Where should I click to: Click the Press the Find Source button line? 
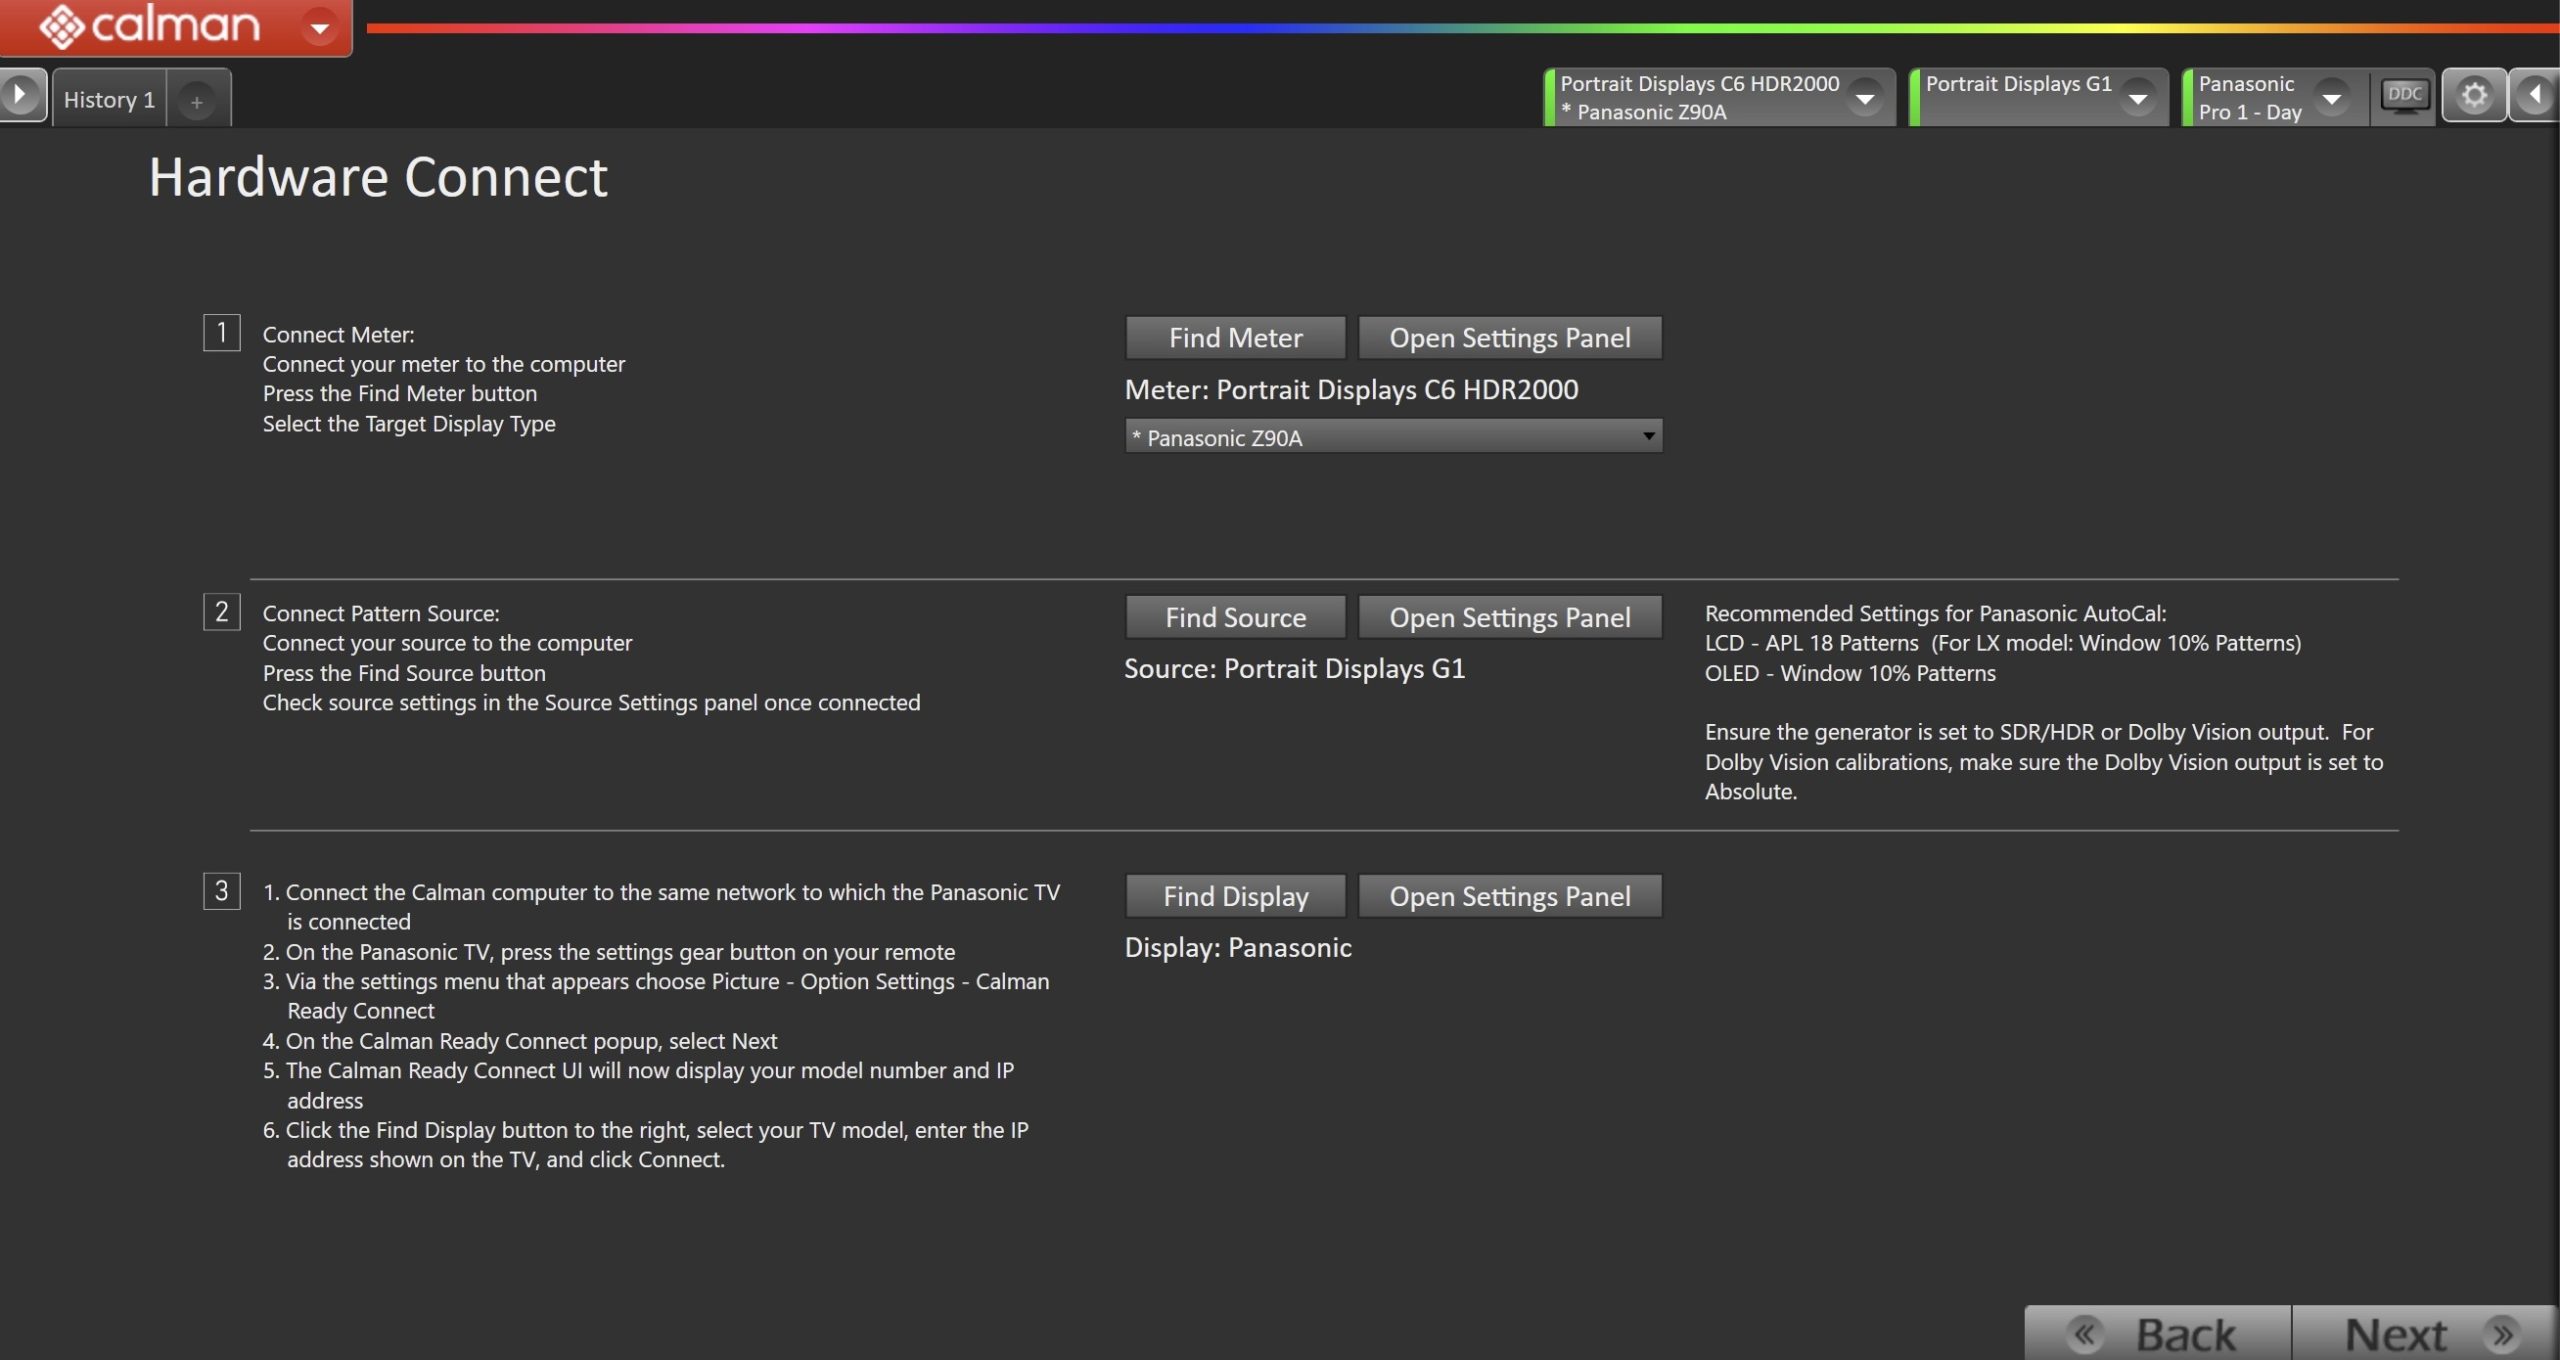coord(404,674)
